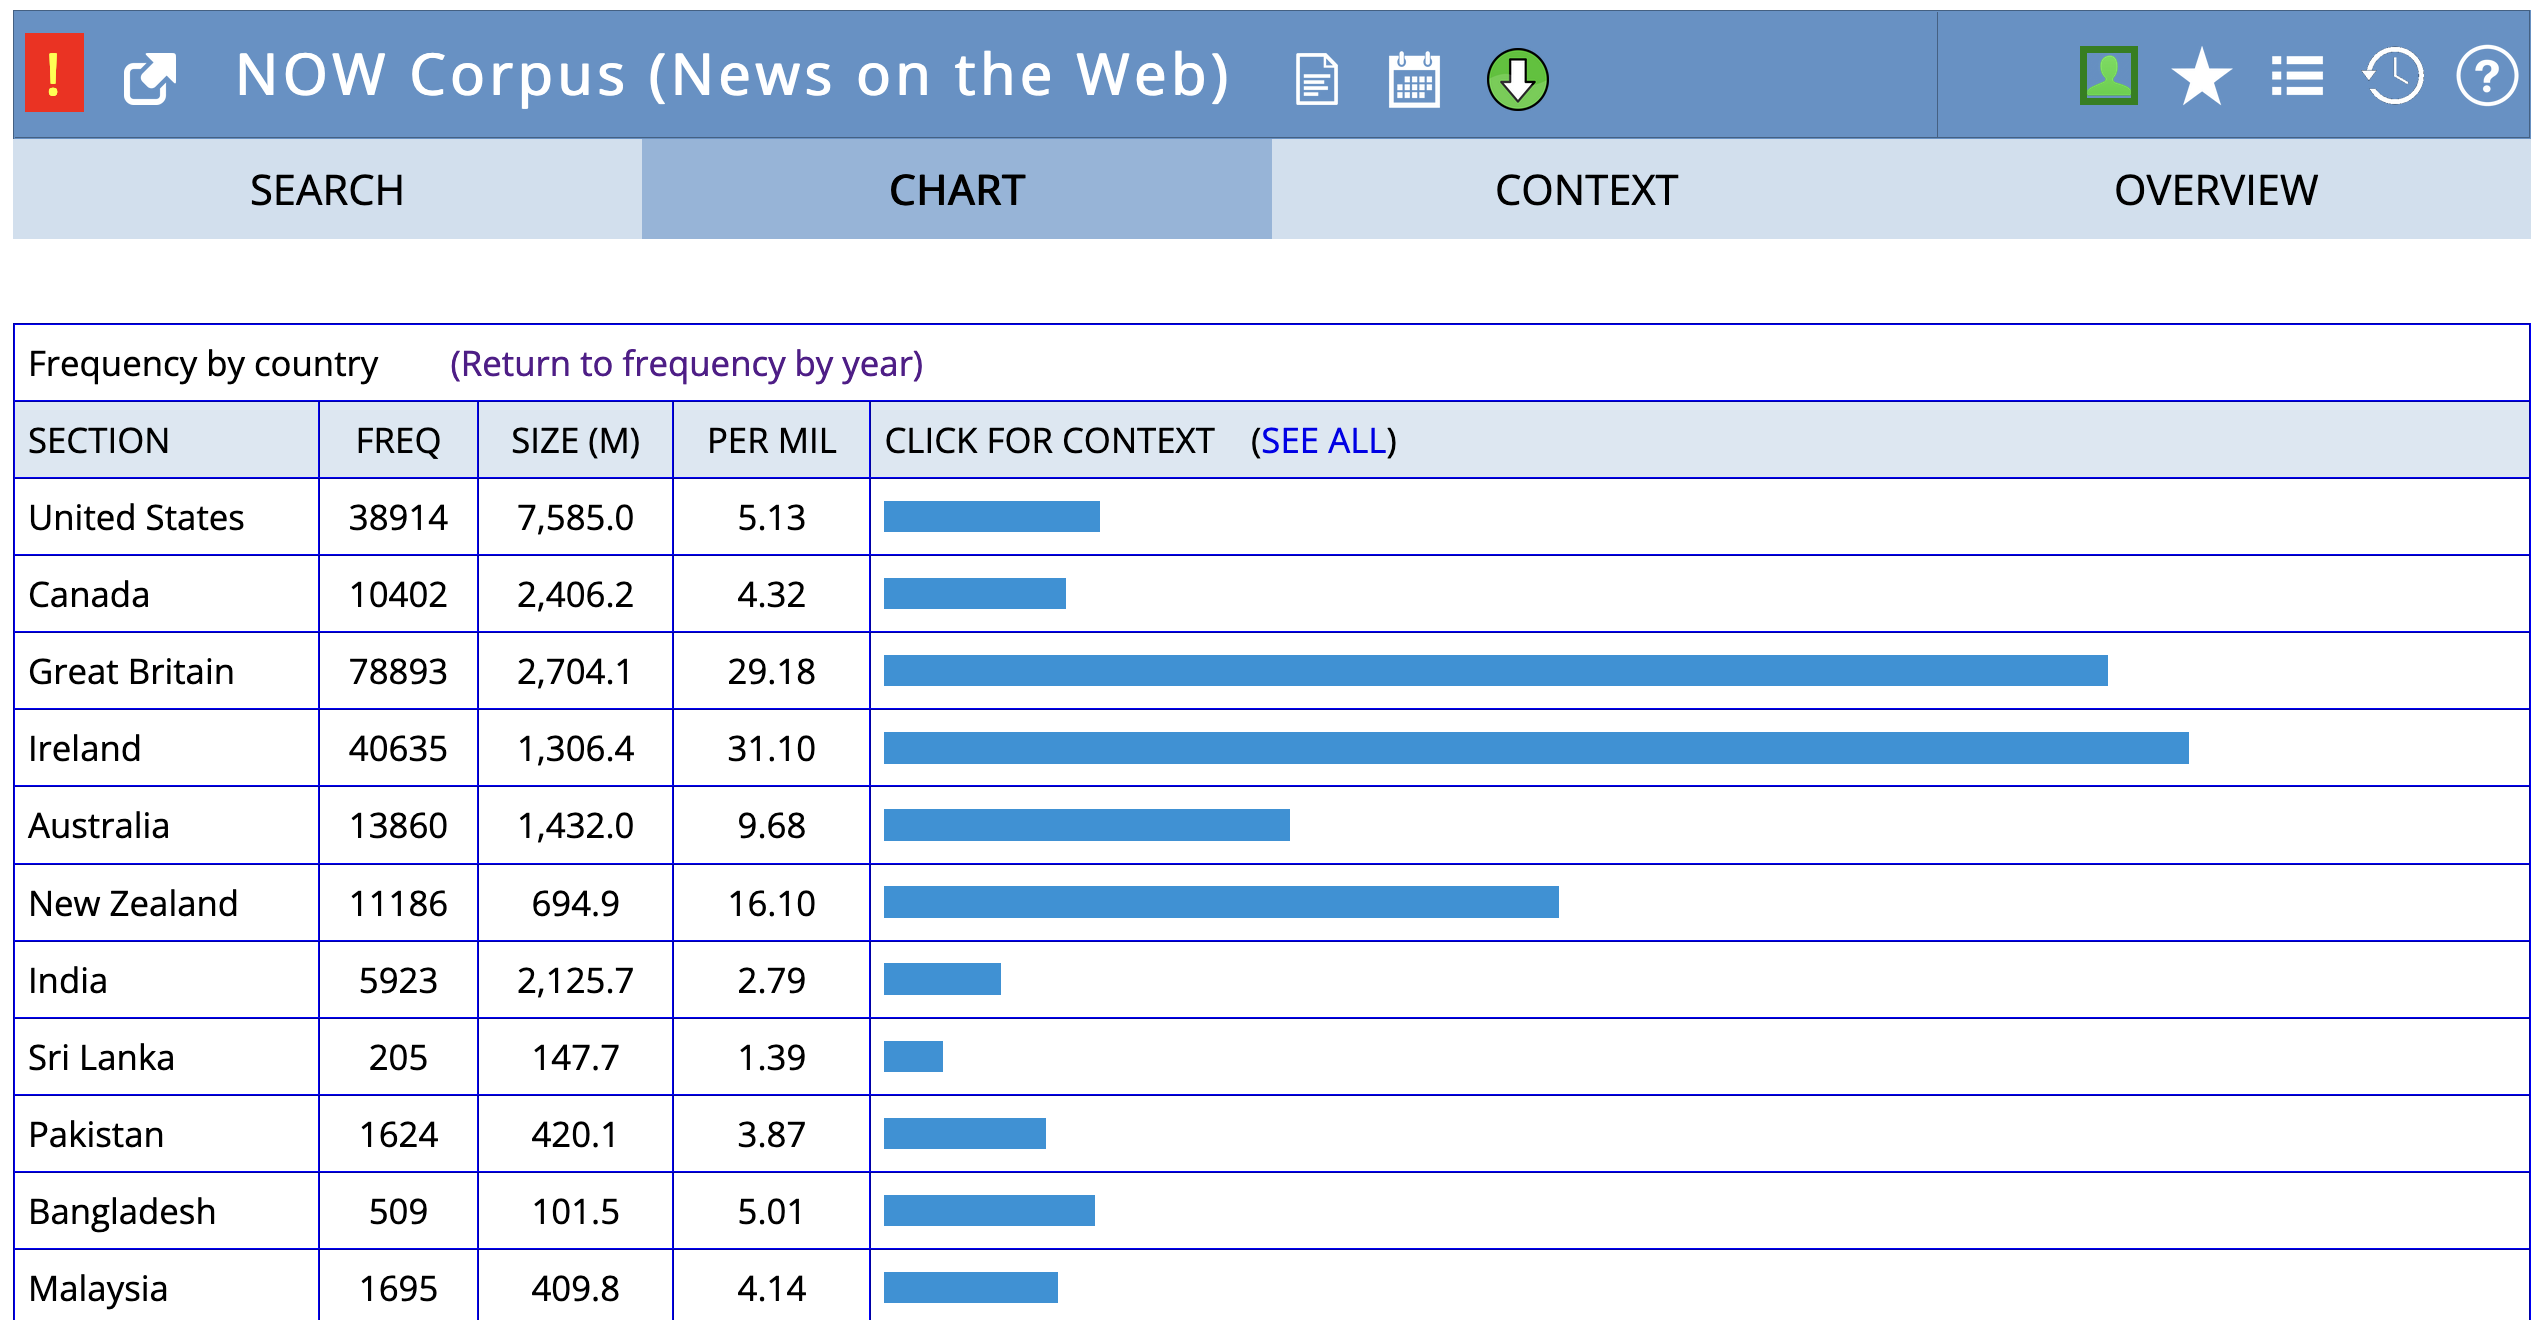2544x1320 pixels.
Task: Open the OVERVIEW tab
Action: (2215, 190)
